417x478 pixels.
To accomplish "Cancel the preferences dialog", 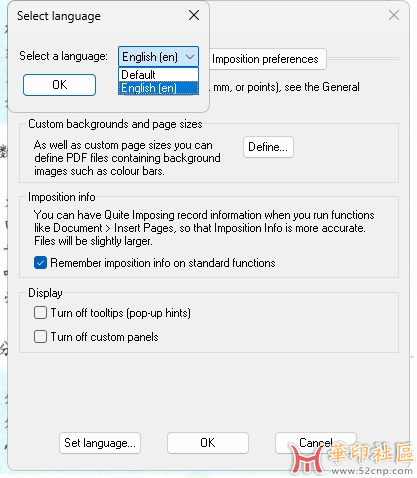I will 316,443.
